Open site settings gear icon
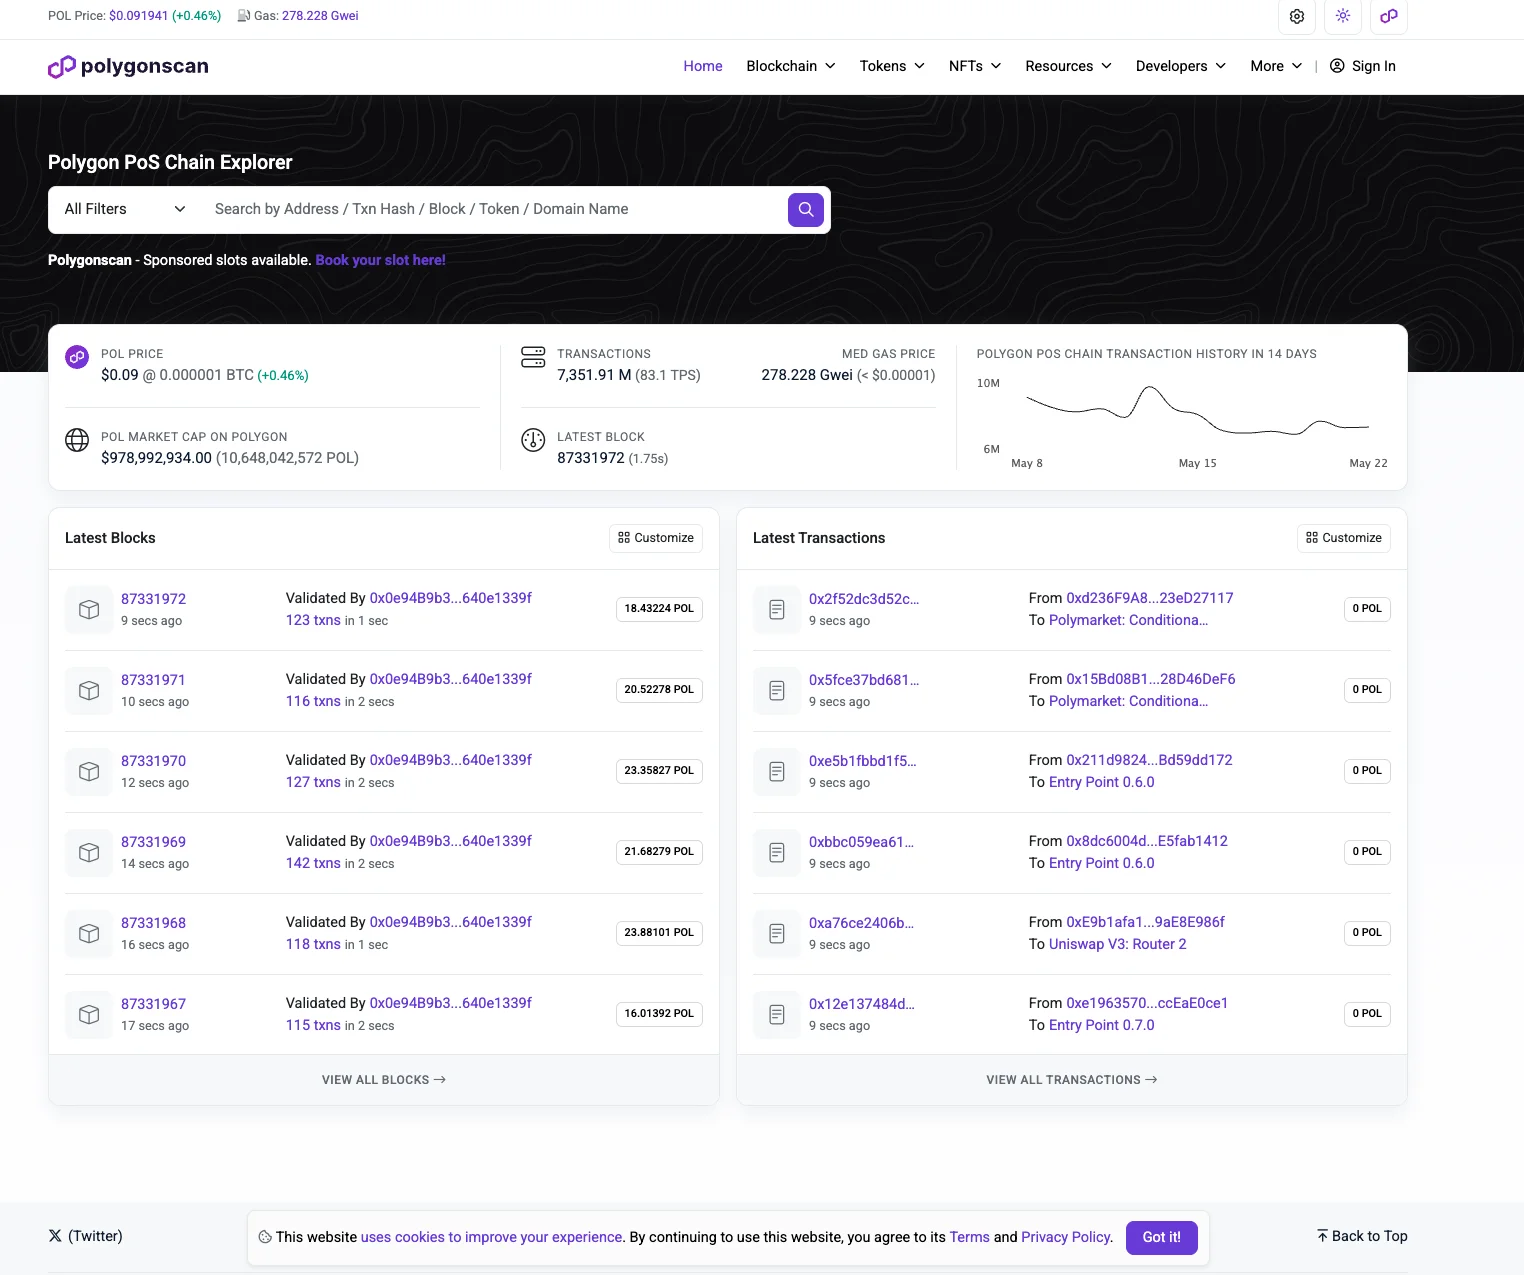 [x=1297, y=16]
